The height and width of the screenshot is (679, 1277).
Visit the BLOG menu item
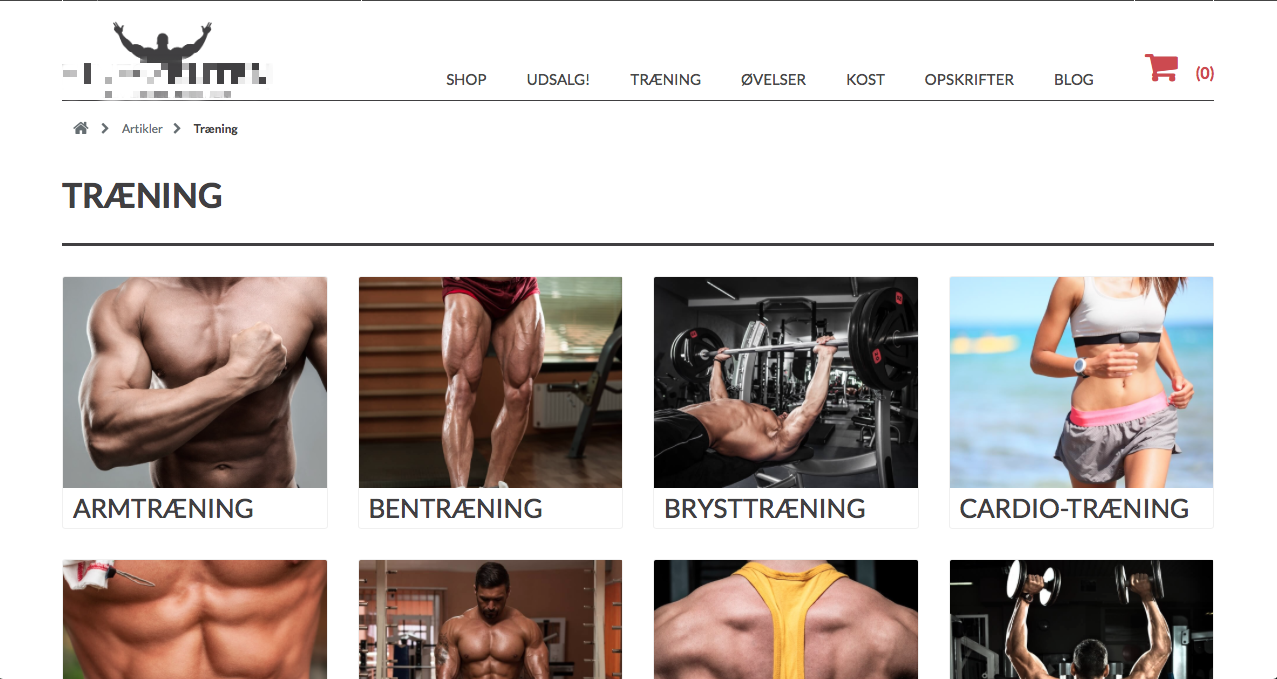point(1074,80)
